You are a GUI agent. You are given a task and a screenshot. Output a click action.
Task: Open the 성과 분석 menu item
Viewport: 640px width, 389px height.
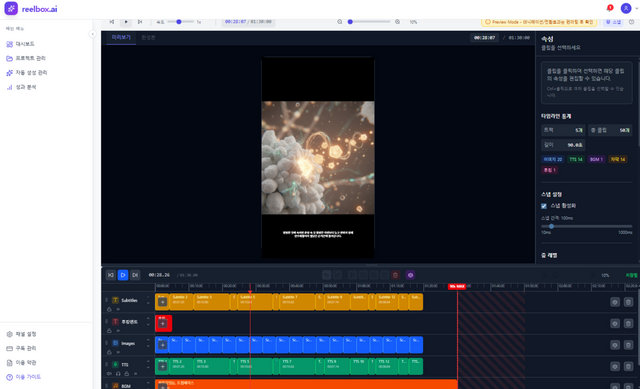tap(21, 87)
